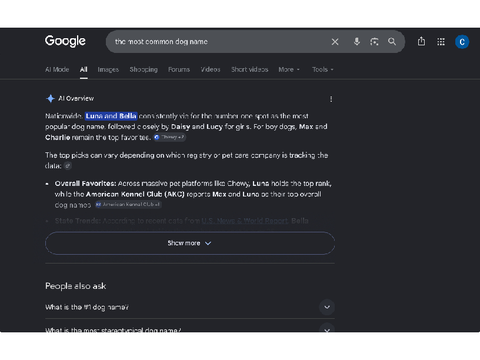Submit search with magnifier icon
Image resolution: width=480 pixels, height=360 pixels.
(x=392, y=42)
